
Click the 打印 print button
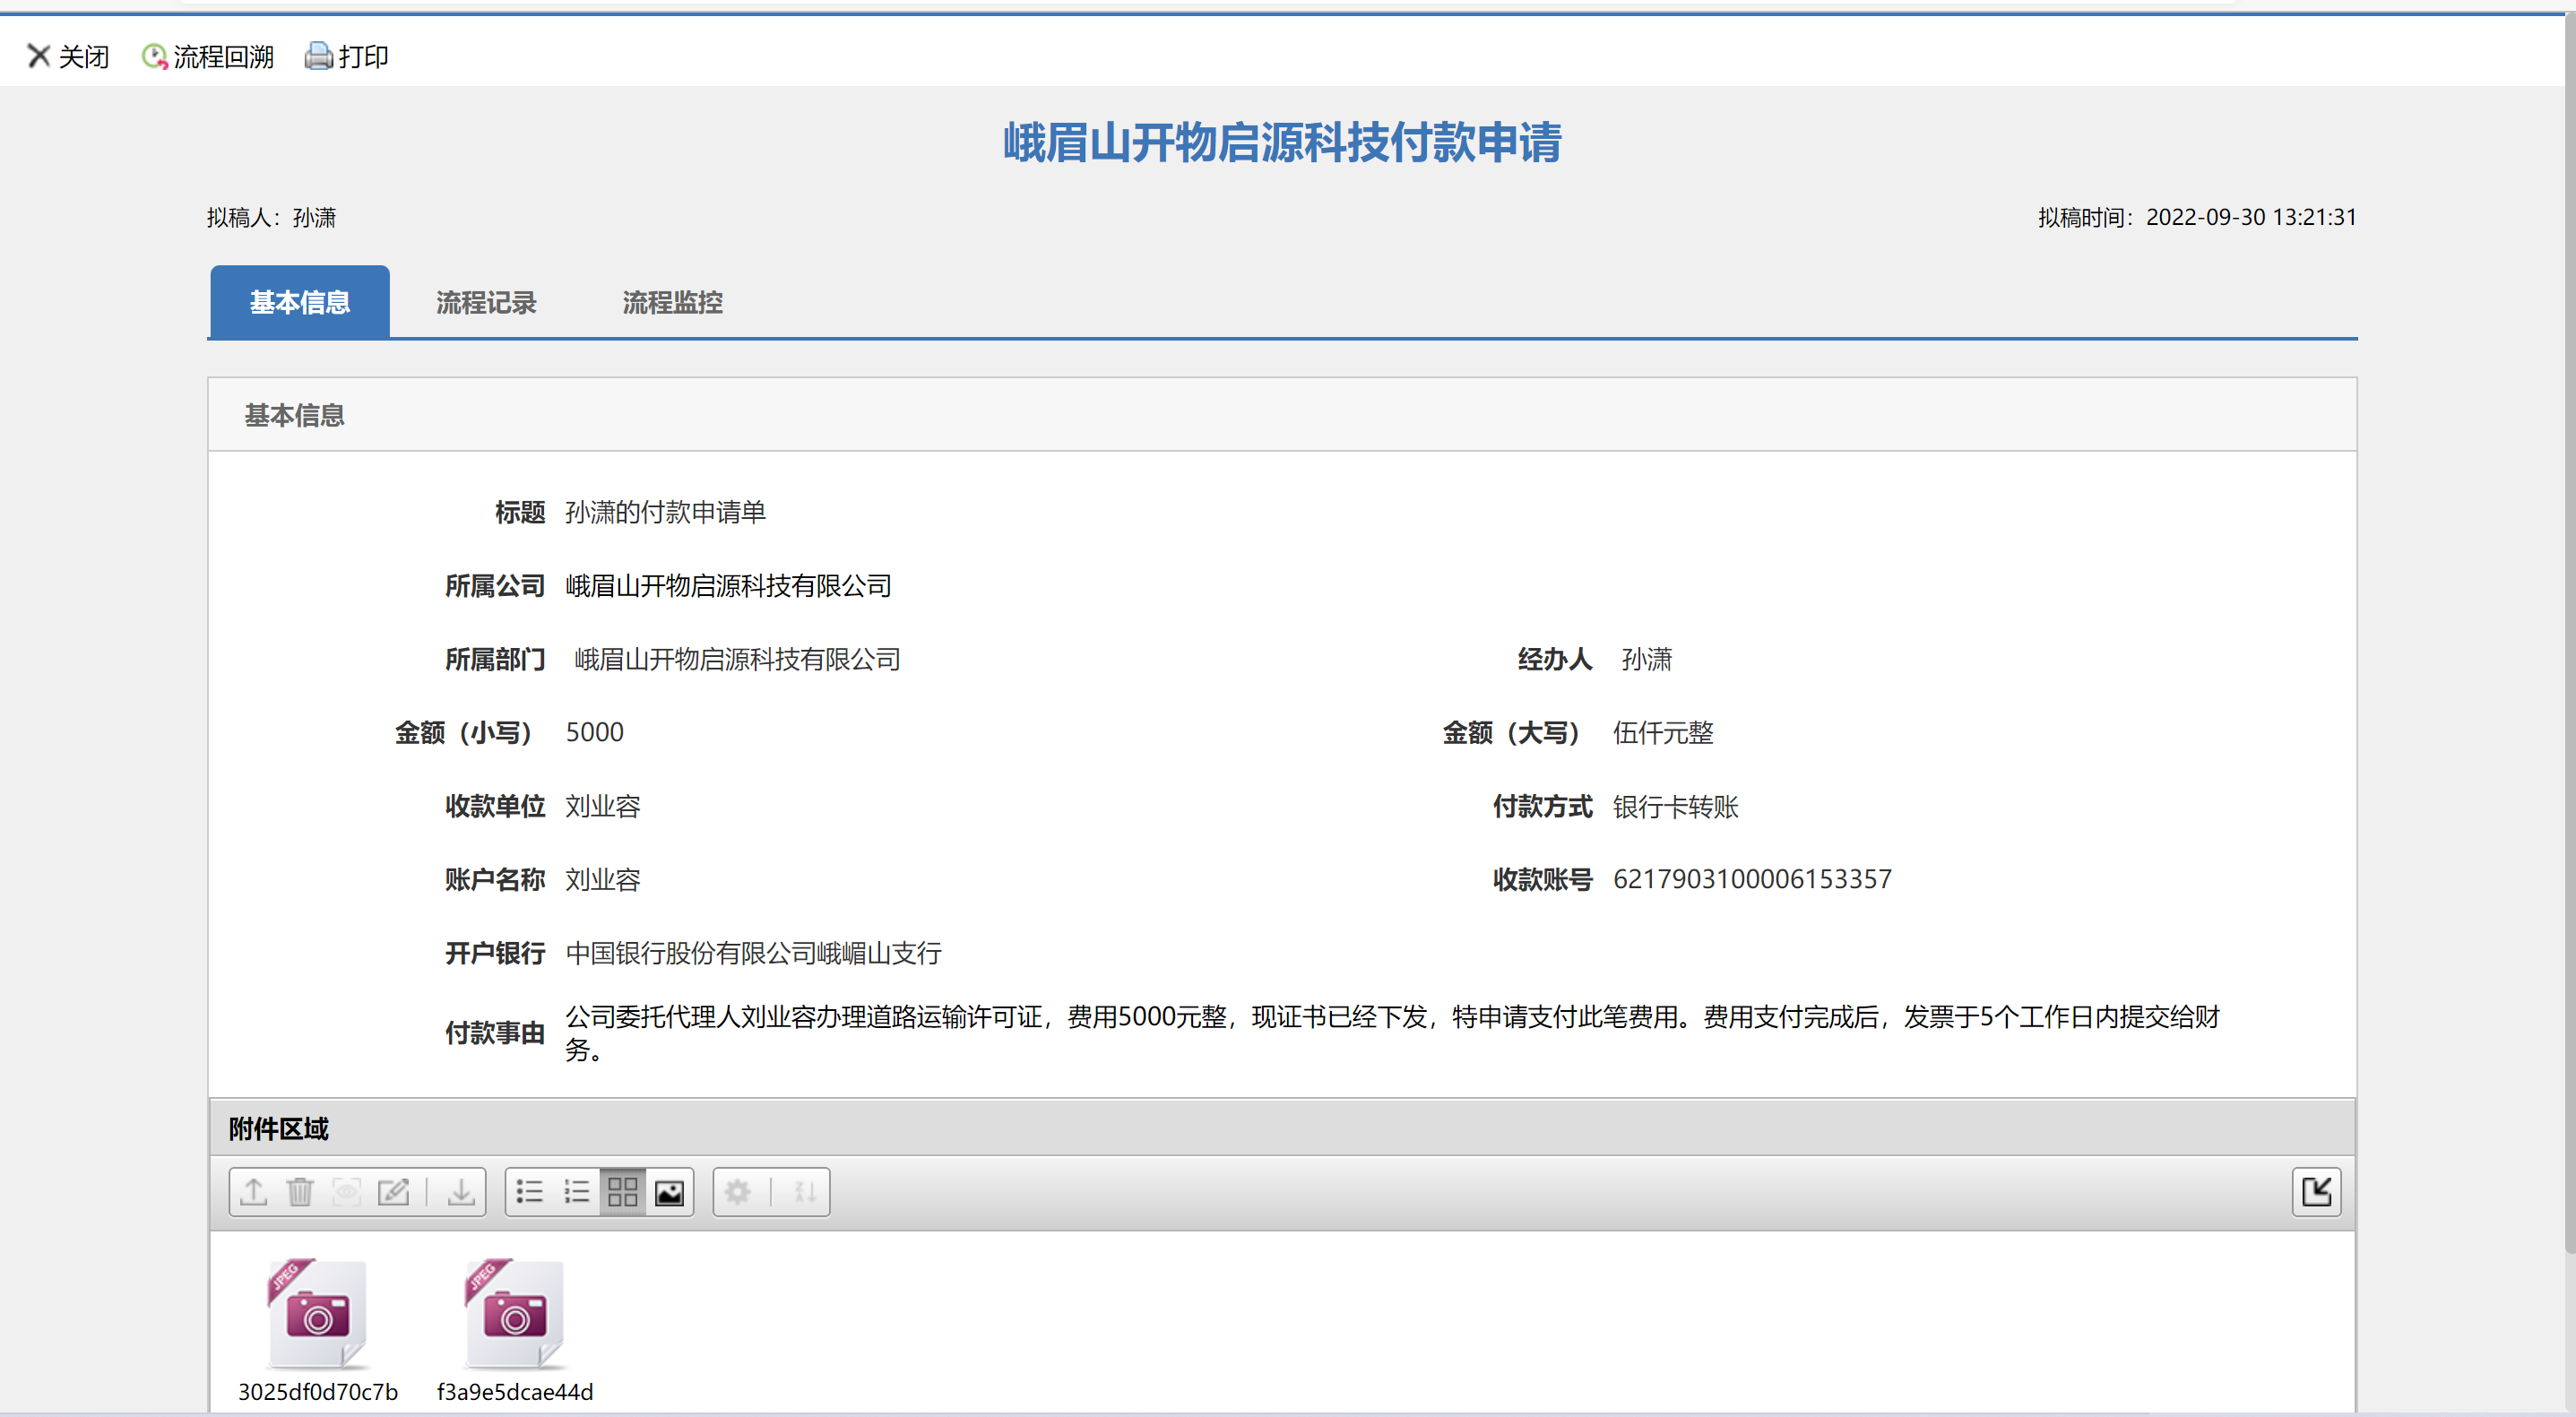point(347,56)
